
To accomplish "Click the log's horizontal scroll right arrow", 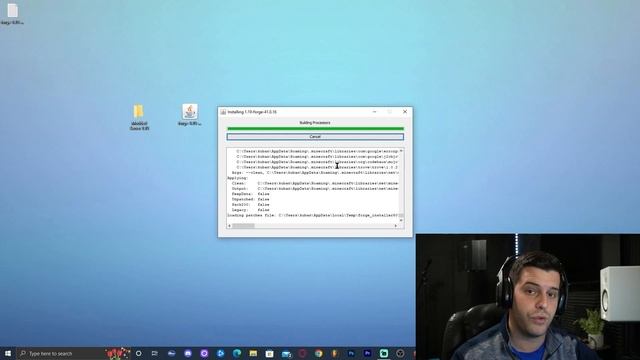I will tap(396, 226).
